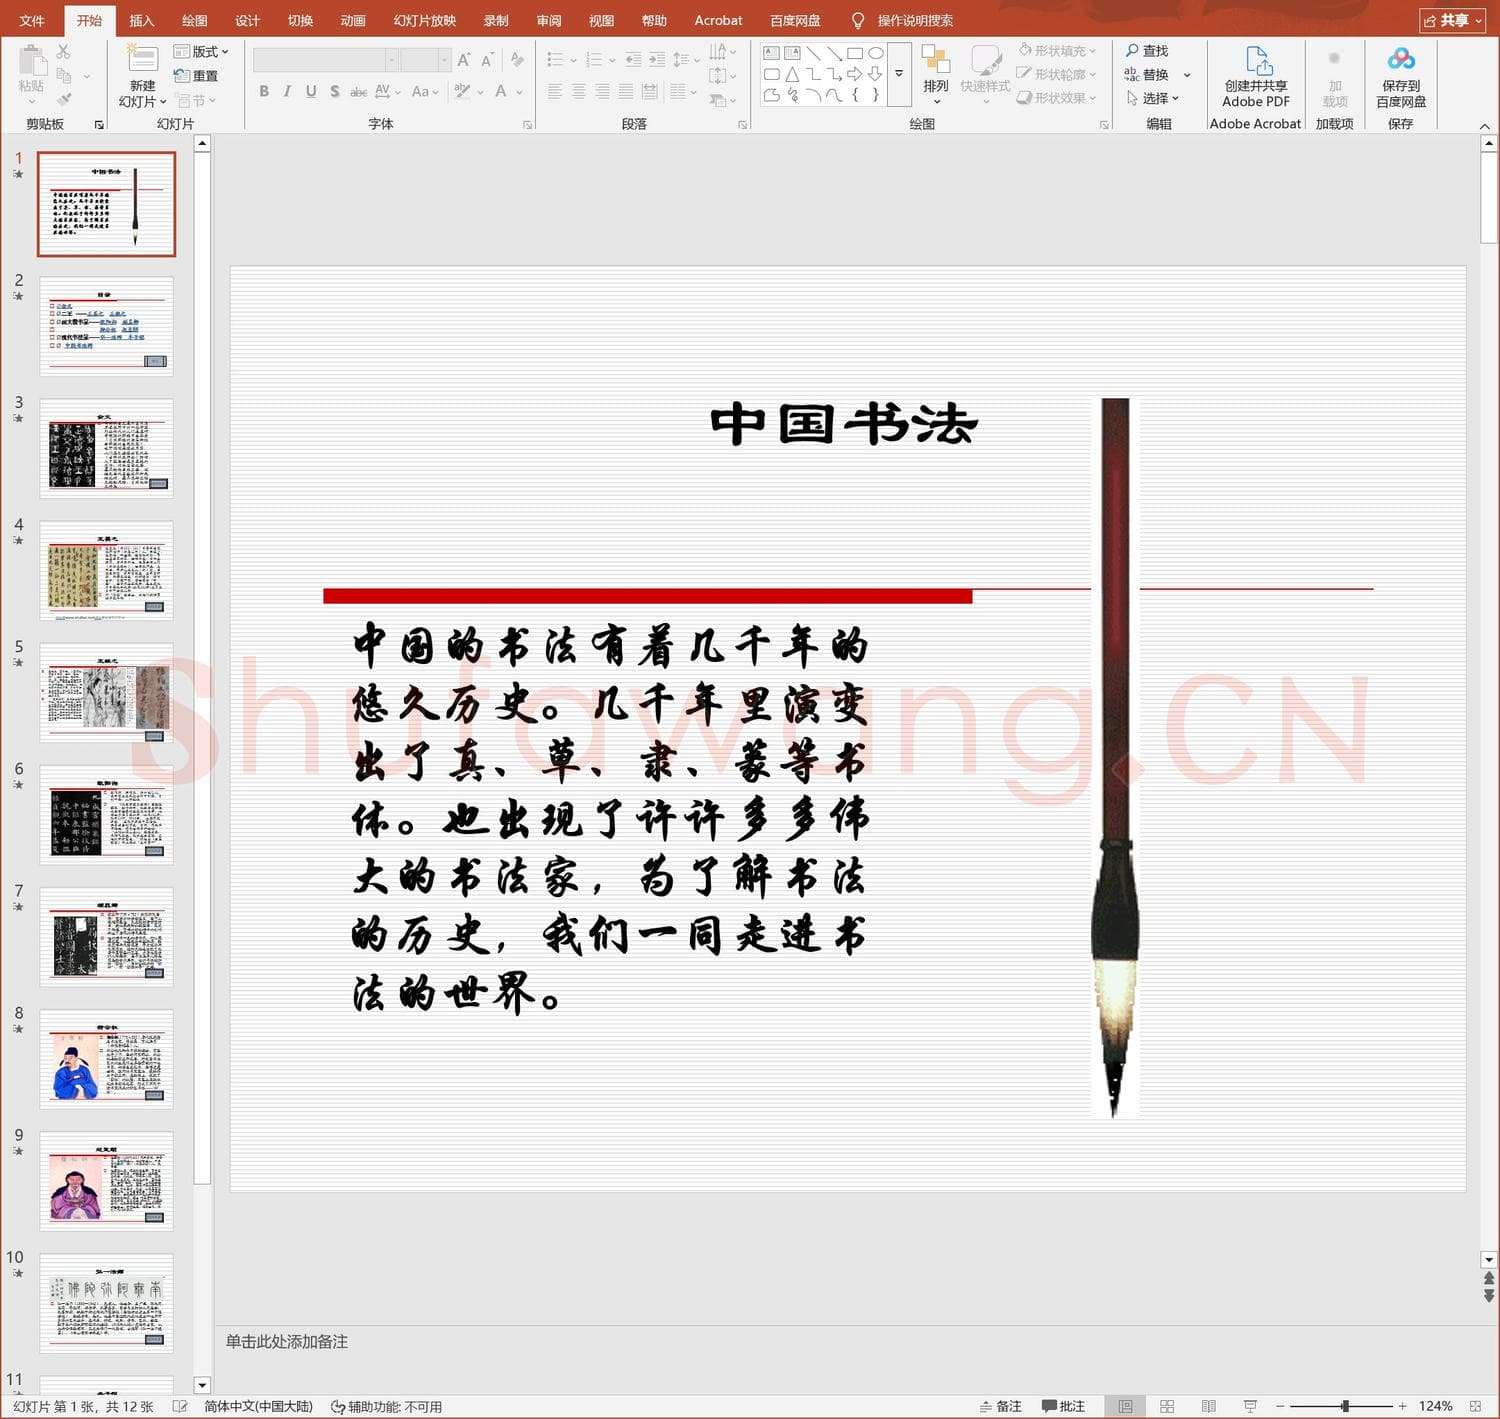The height and width of the screenshot is (1419, 1500).
Task: Click the Increase Font Size icon
Action: click(x=464, y=60)
